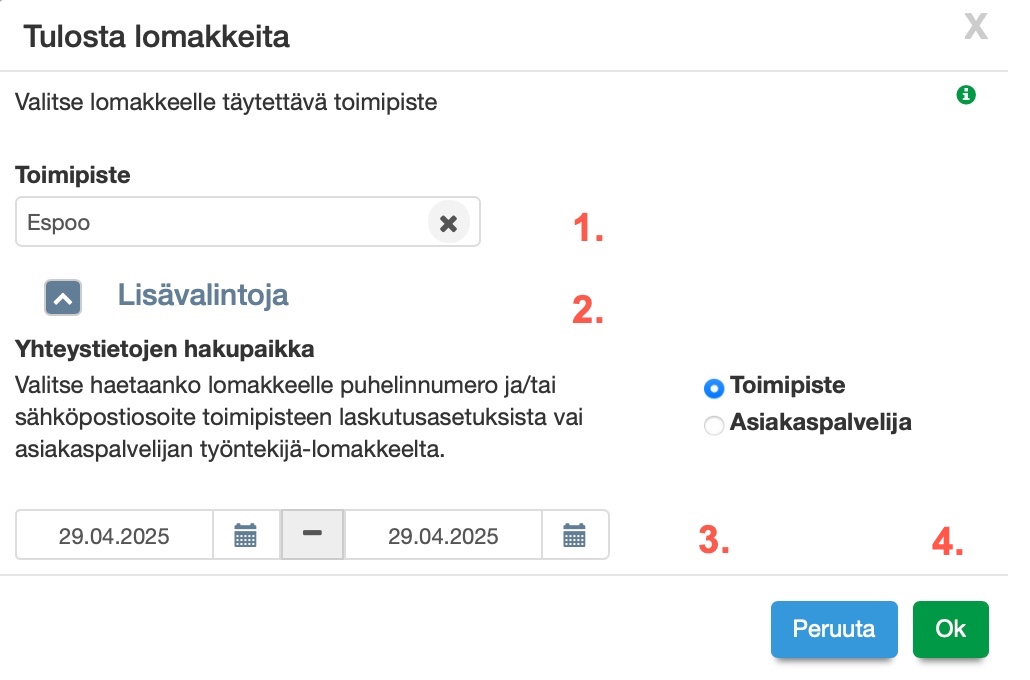Focus the end date input field
1030x680 pixels.
[443, 536]
